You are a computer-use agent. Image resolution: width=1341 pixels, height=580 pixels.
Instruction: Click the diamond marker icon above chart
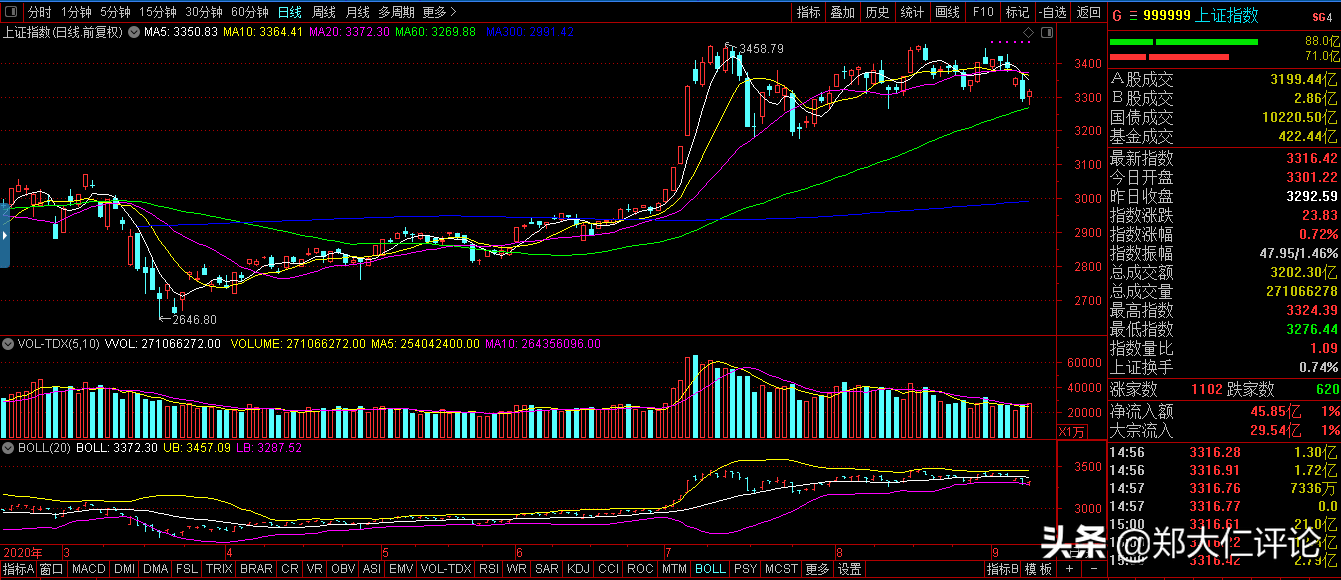[x=1028, y=32]
